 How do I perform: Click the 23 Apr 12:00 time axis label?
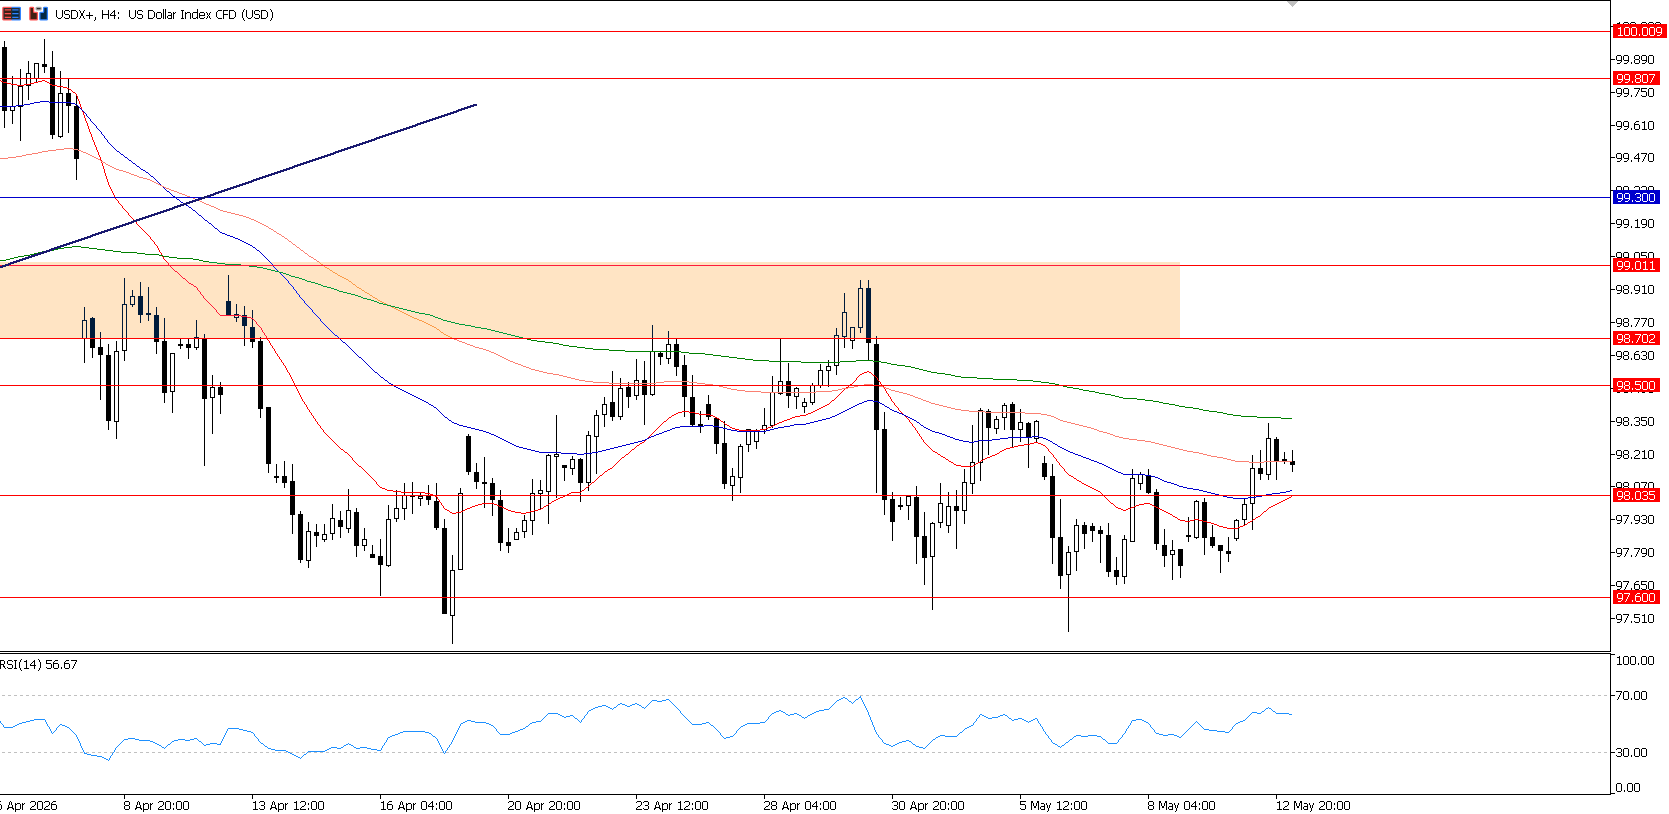tap(672, 805)
